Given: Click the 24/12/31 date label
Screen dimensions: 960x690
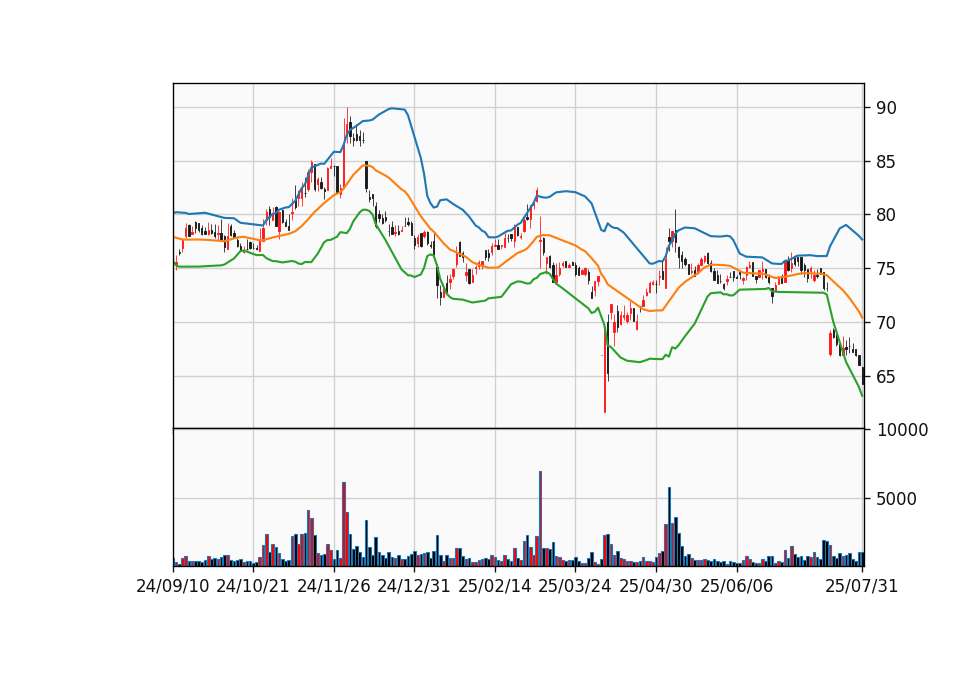Looking at the screenshot, I should [414, 587].
